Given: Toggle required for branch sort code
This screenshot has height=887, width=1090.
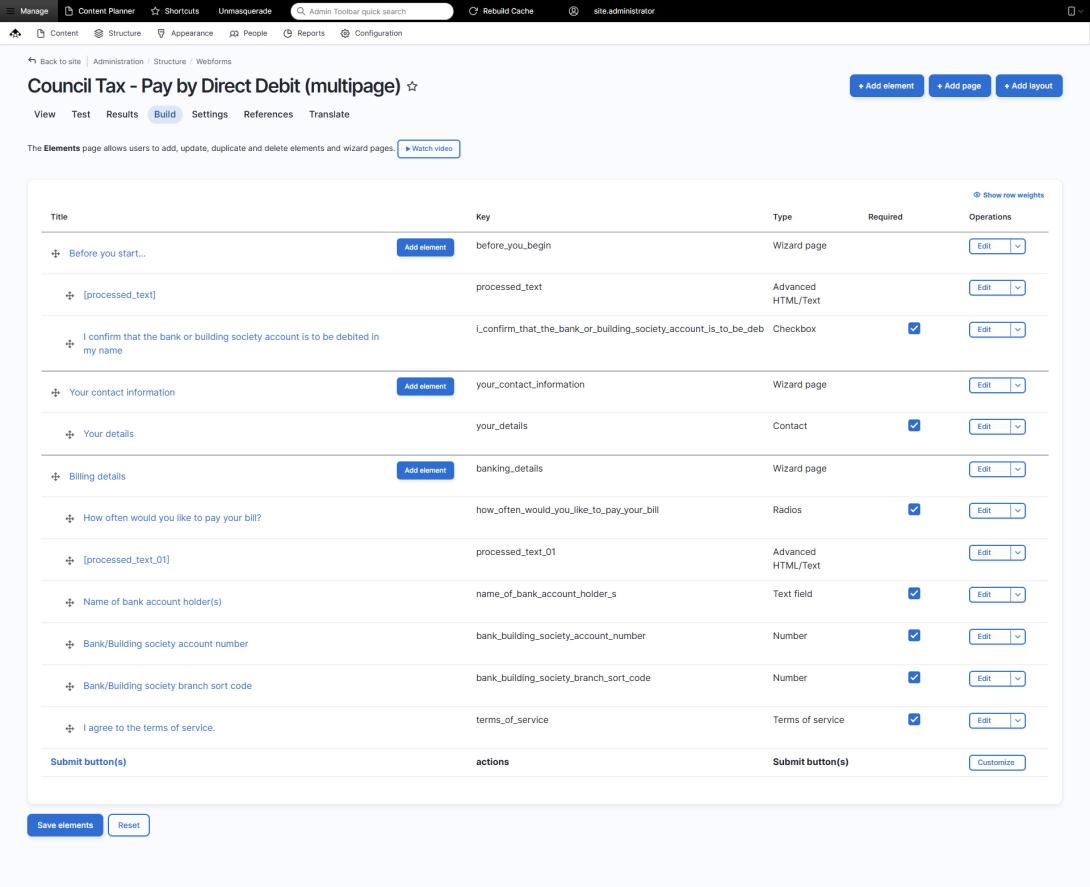Looking at the screenshot, I should pyautogui.click(x=914, y=678).
